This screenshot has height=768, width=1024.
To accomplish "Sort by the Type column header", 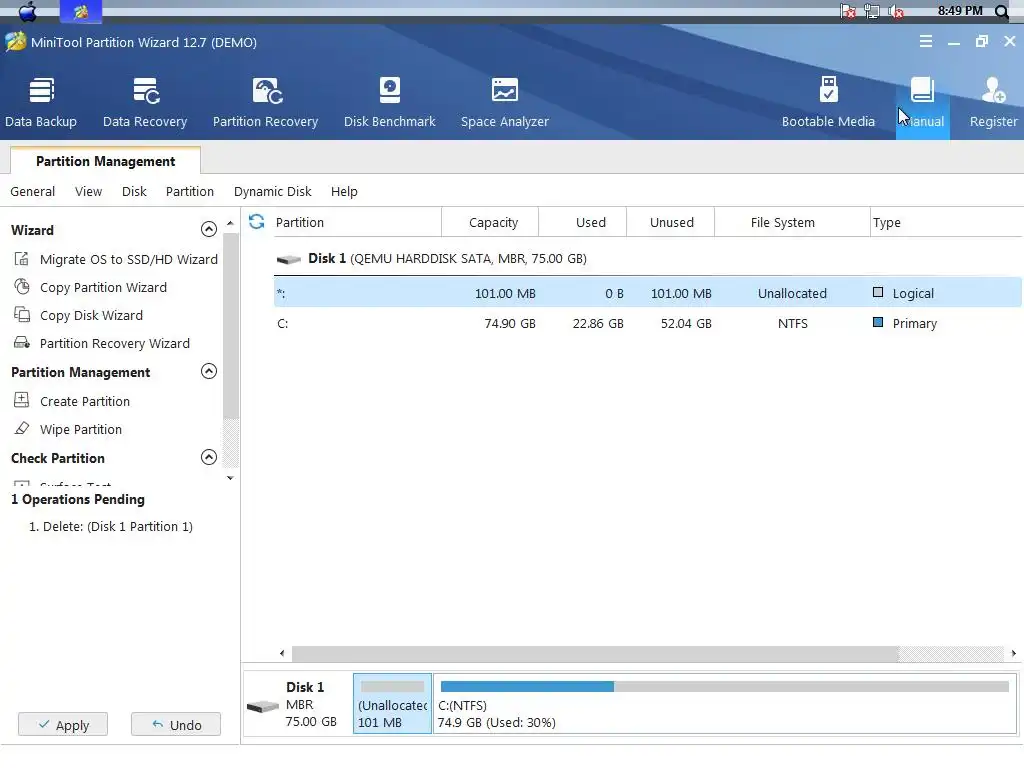I will 886,222.
